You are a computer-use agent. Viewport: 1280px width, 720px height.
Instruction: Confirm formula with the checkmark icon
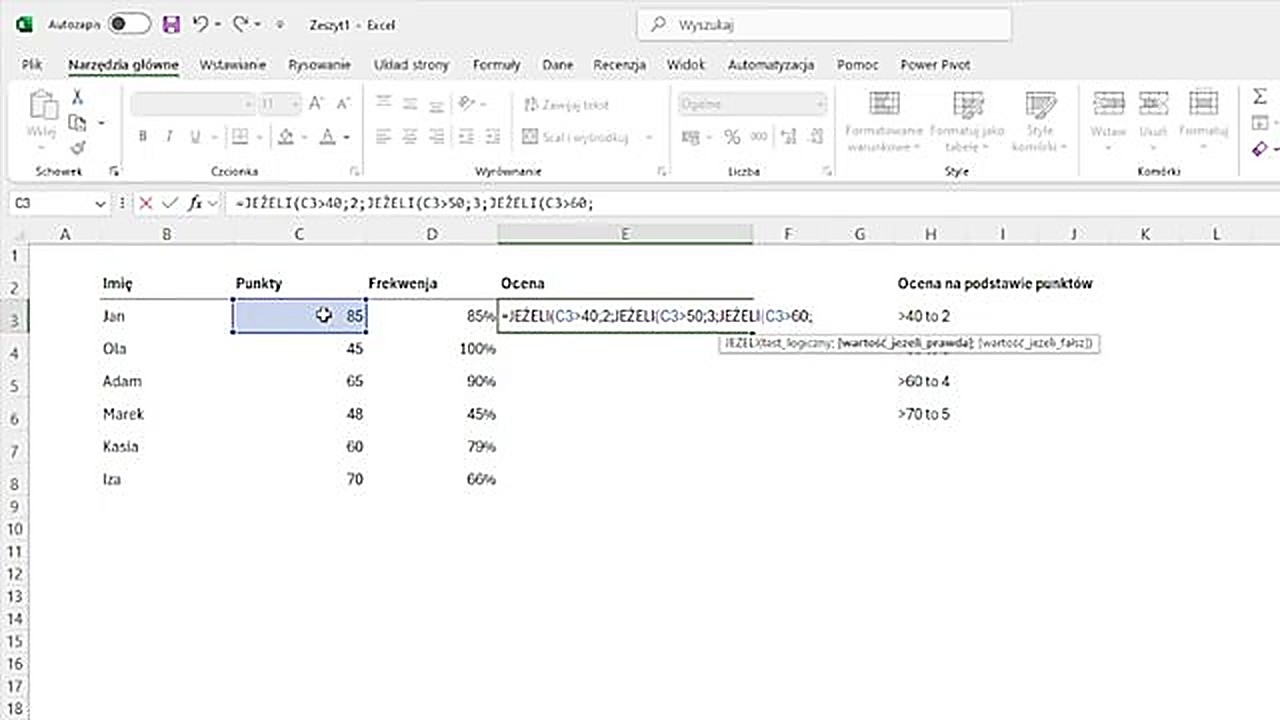(x=171, y=203)
